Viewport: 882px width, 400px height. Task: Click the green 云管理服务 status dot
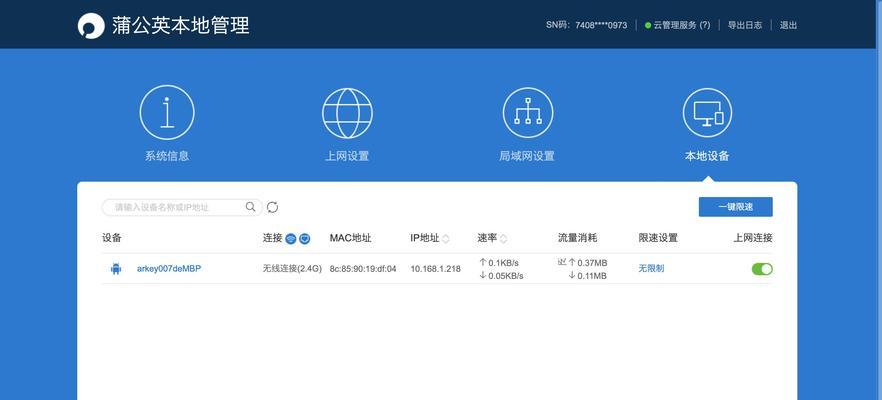648,25
